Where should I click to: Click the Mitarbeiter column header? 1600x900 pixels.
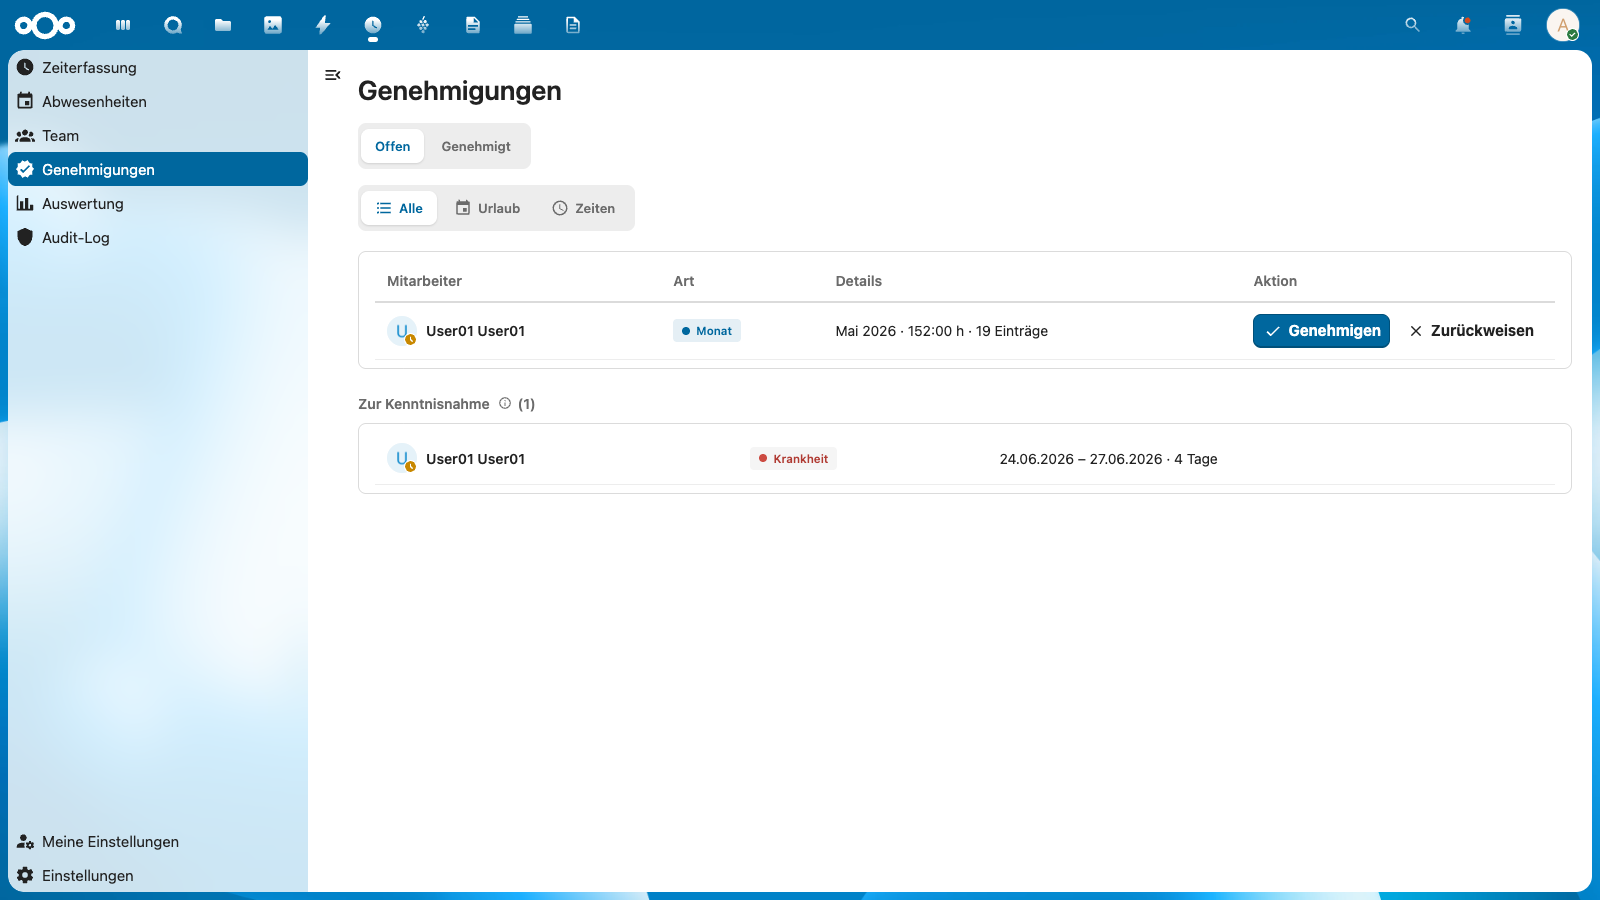[424, 281]
